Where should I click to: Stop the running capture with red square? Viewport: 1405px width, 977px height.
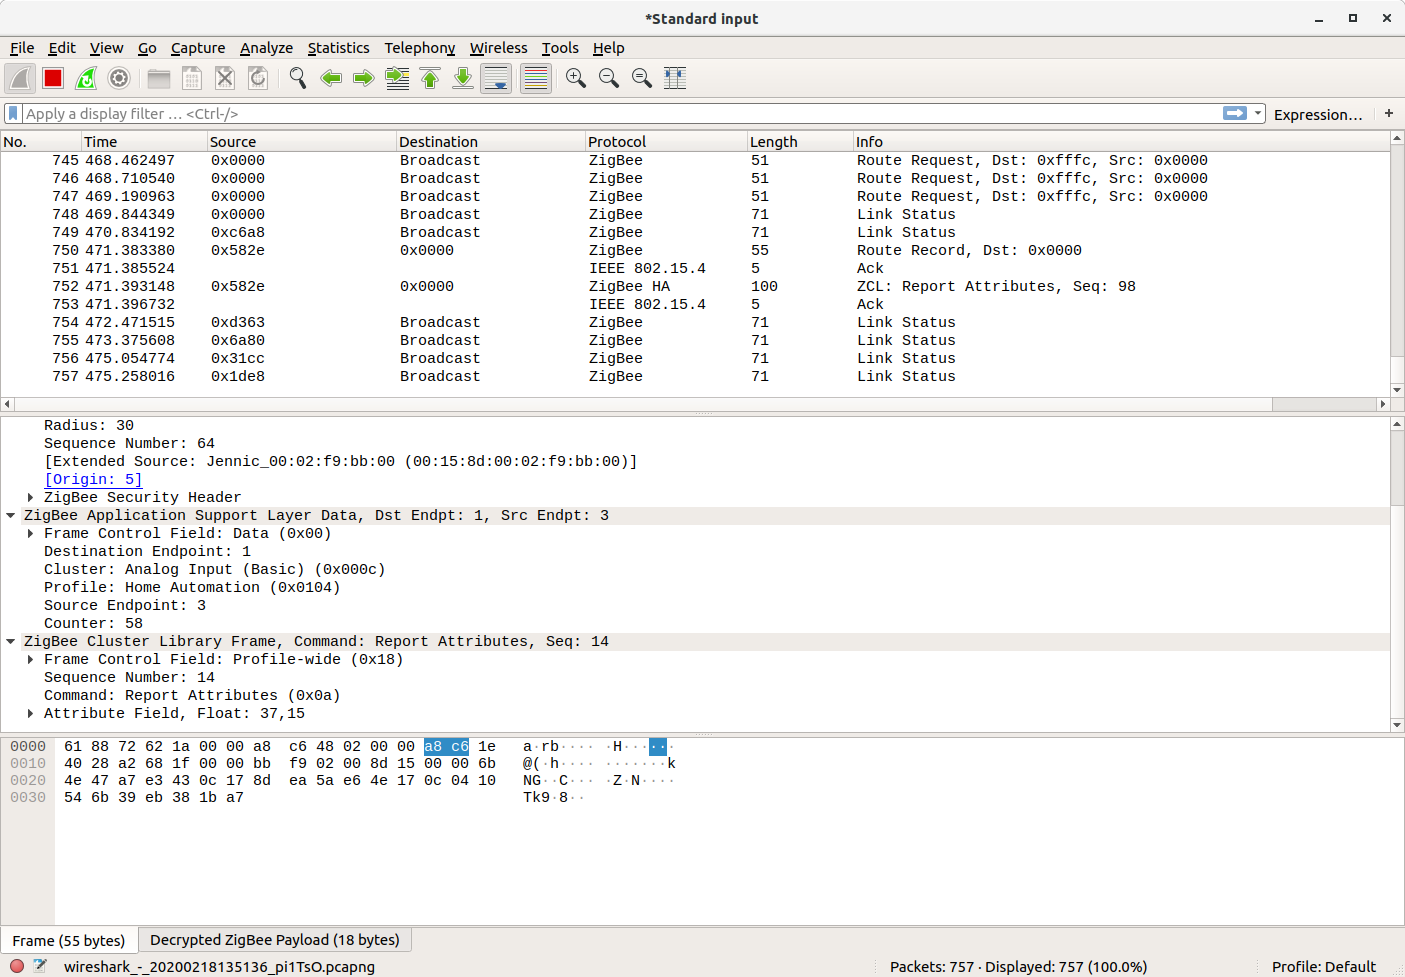tap(53, 78)
